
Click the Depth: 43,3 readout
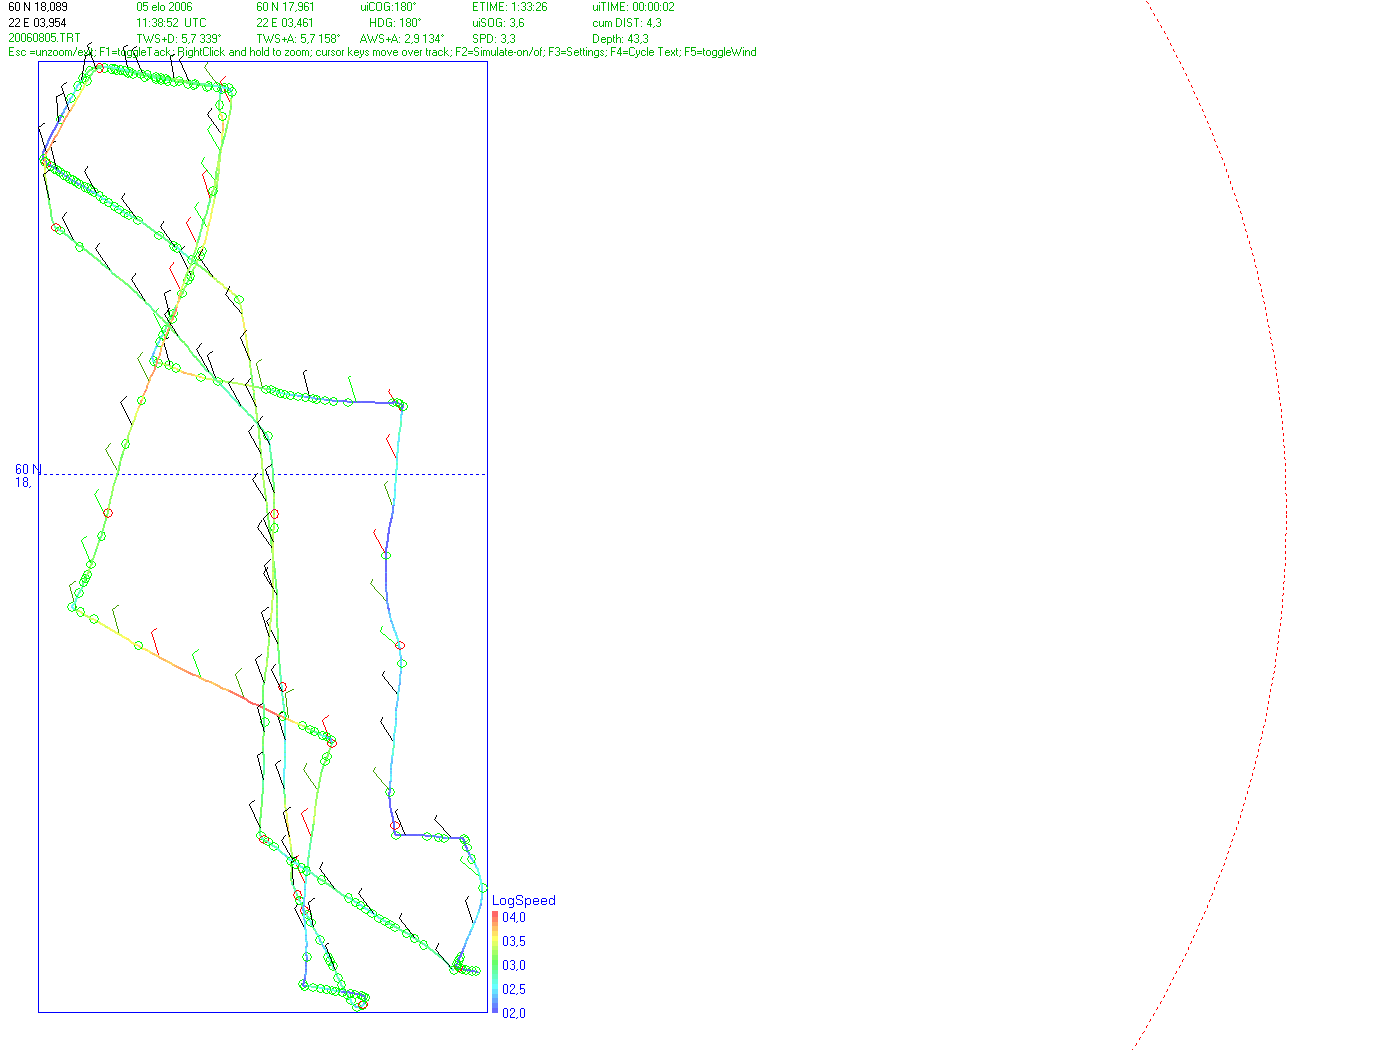click(620, 39)
